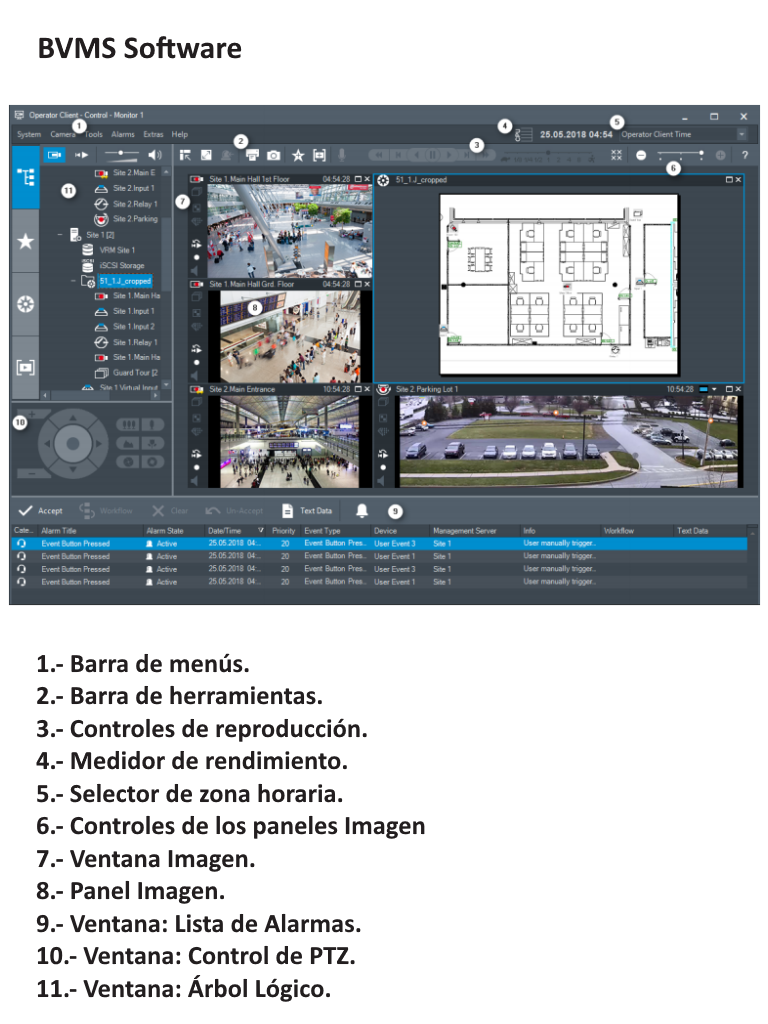Image resolution: width=768 pixels, height=1024 pixels.
Task: Click the greyed-out microphone icon
Action: tap(342, 155)
